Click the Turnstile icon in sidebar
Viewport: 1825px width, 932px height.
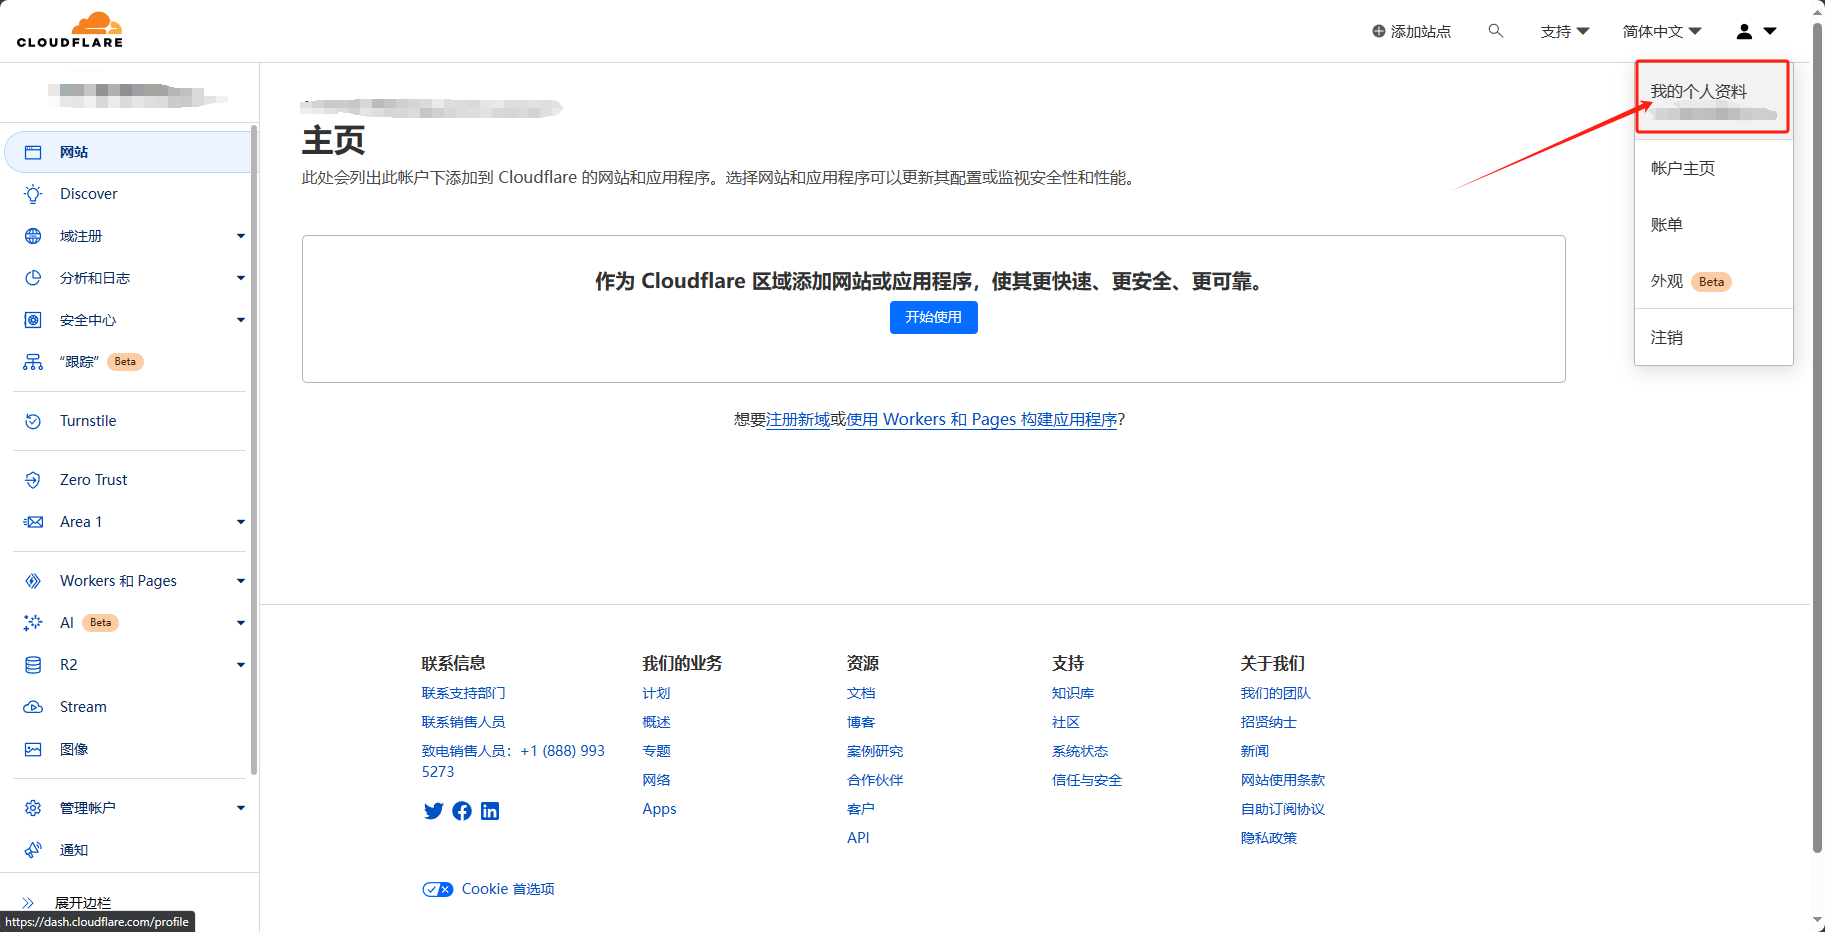point(33,421)
